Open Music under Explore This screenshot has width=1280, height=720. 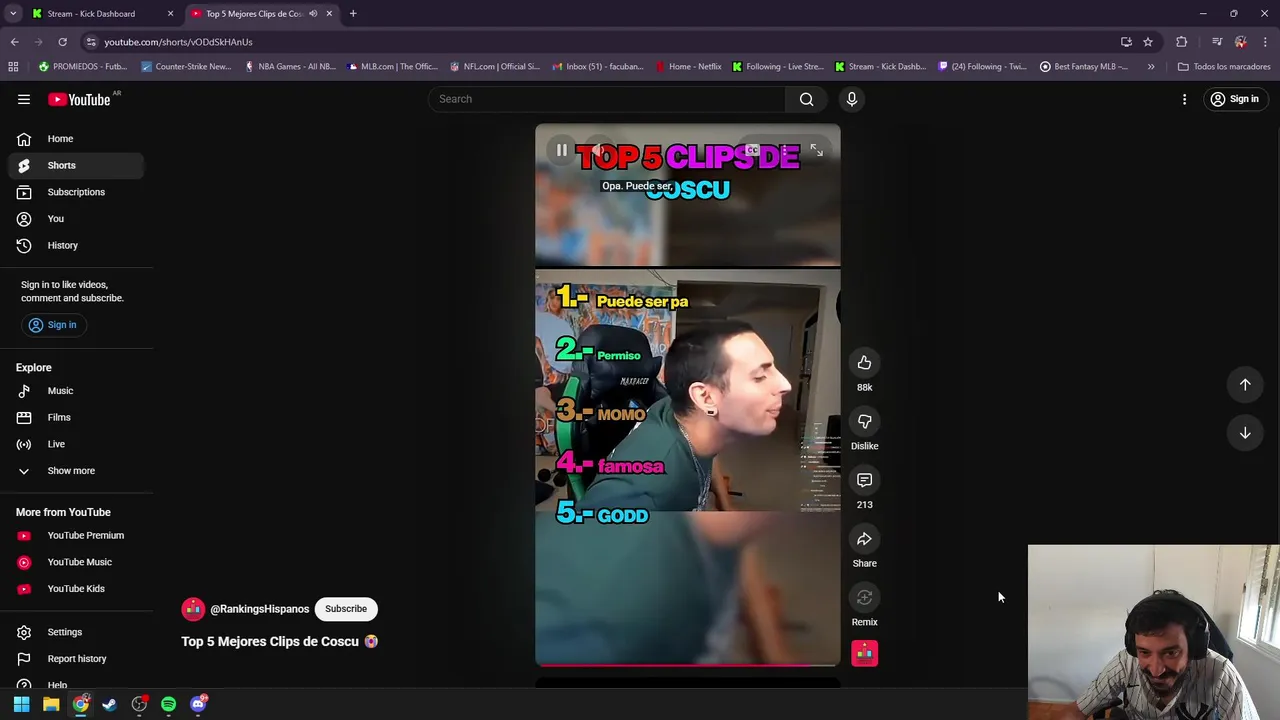76,391
